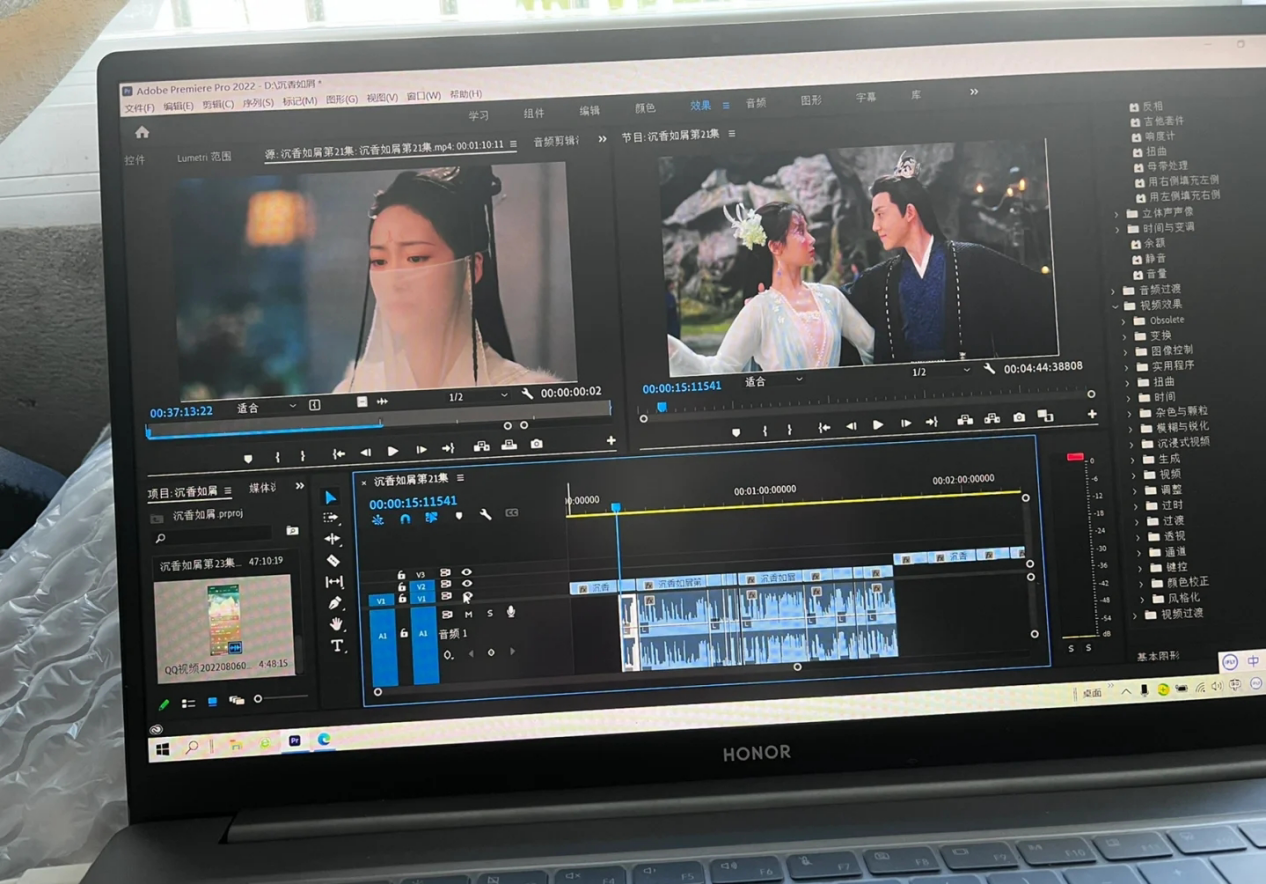Image resolution: width=1266 pixels, height=884 pixels.
Task: Select the Ripple Edit tool
Action: (332, 539)
